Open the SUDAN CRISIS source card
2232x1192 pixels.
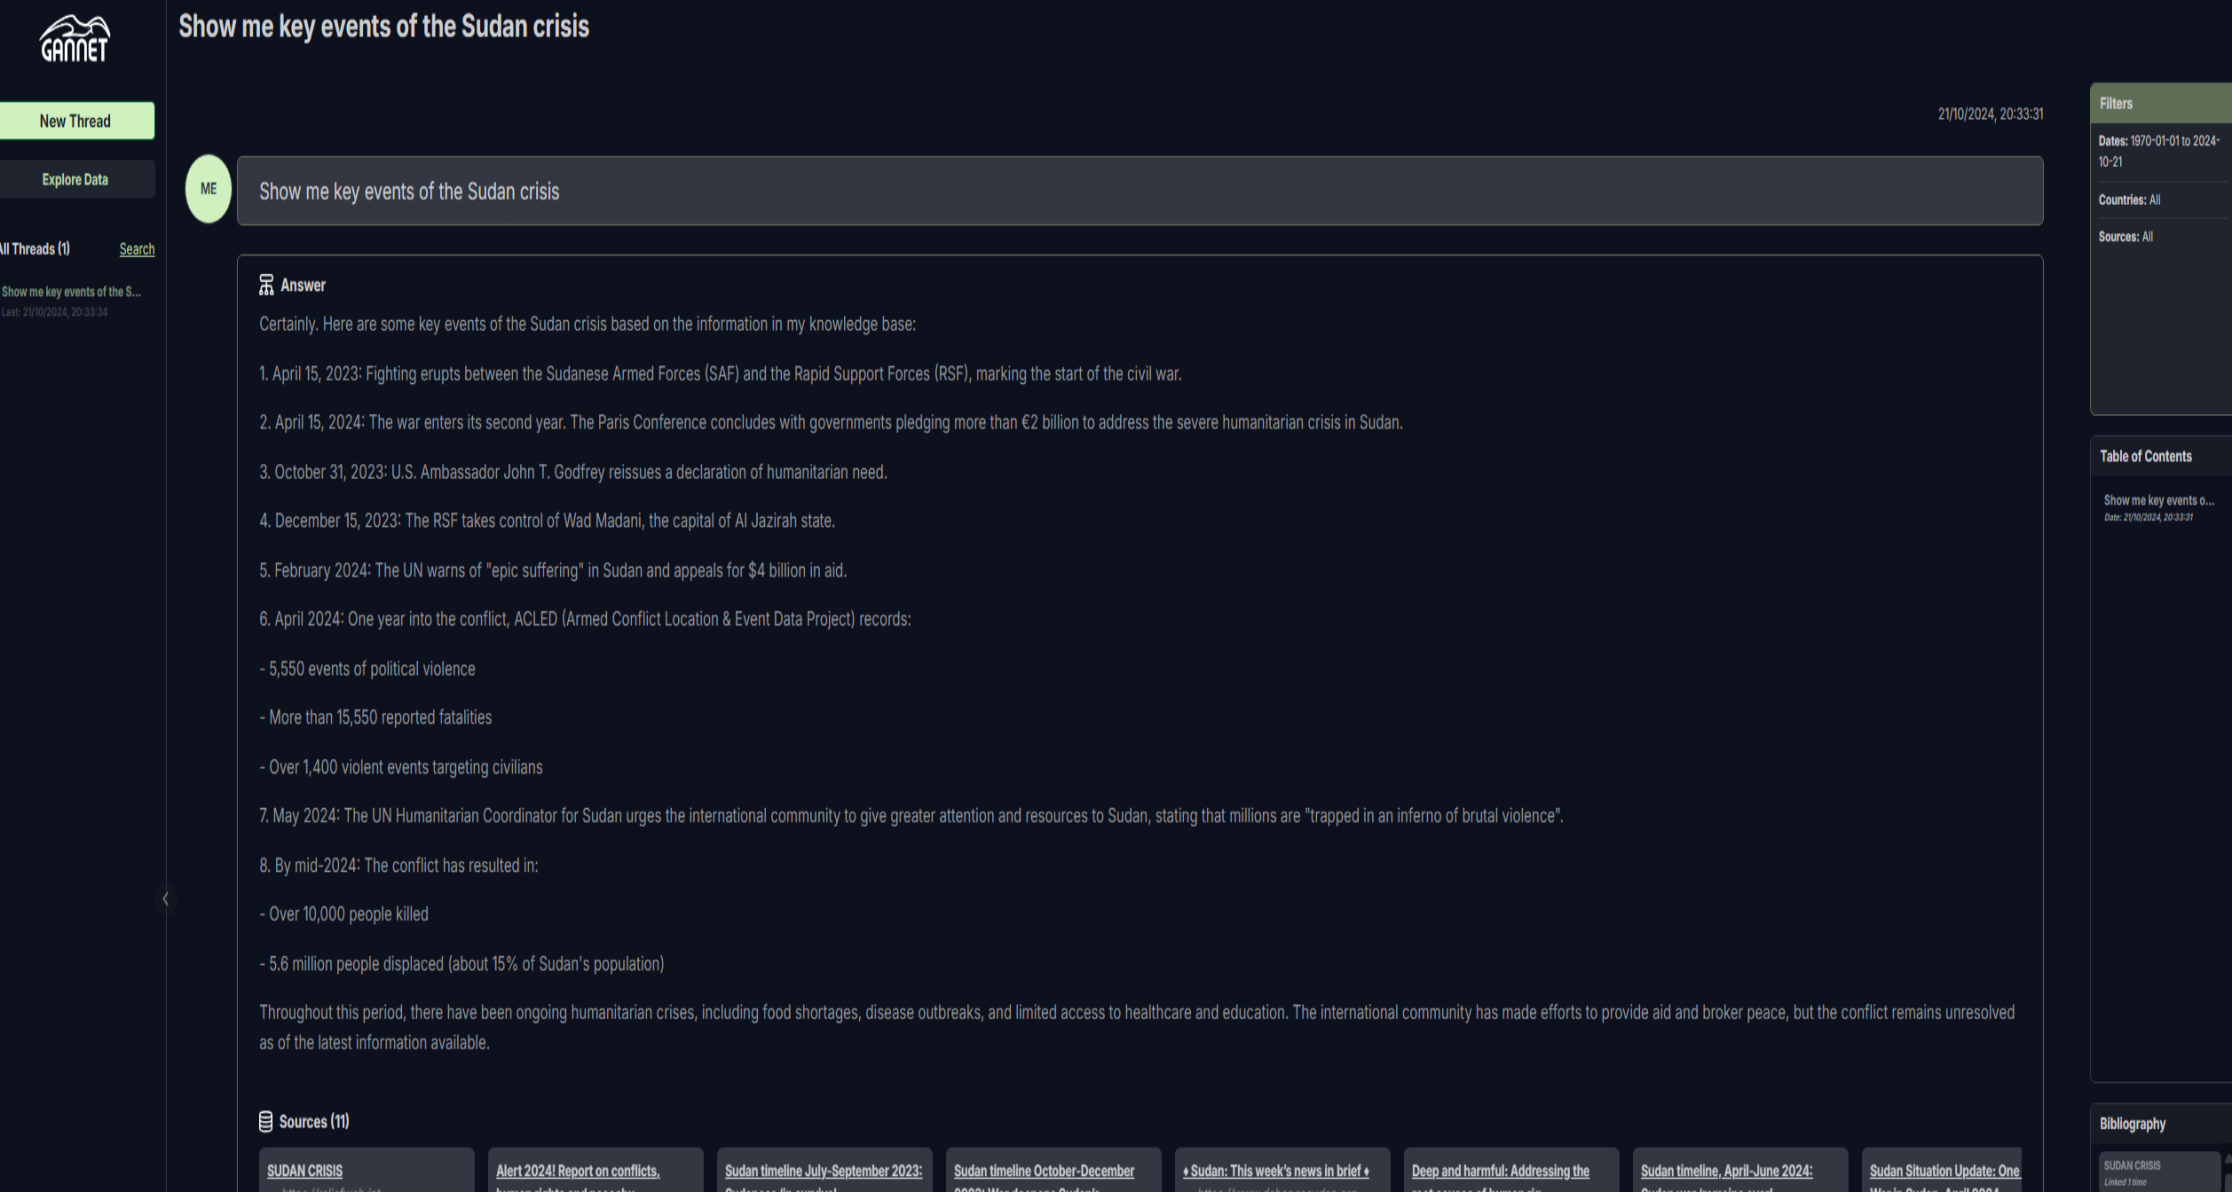pyautogui.click(x=366, y=1170)
